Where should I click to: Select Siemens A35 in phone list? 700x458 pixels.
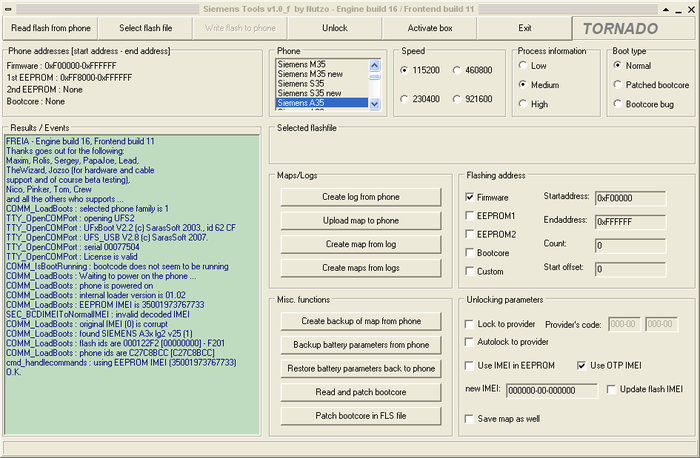coord(322,103)
